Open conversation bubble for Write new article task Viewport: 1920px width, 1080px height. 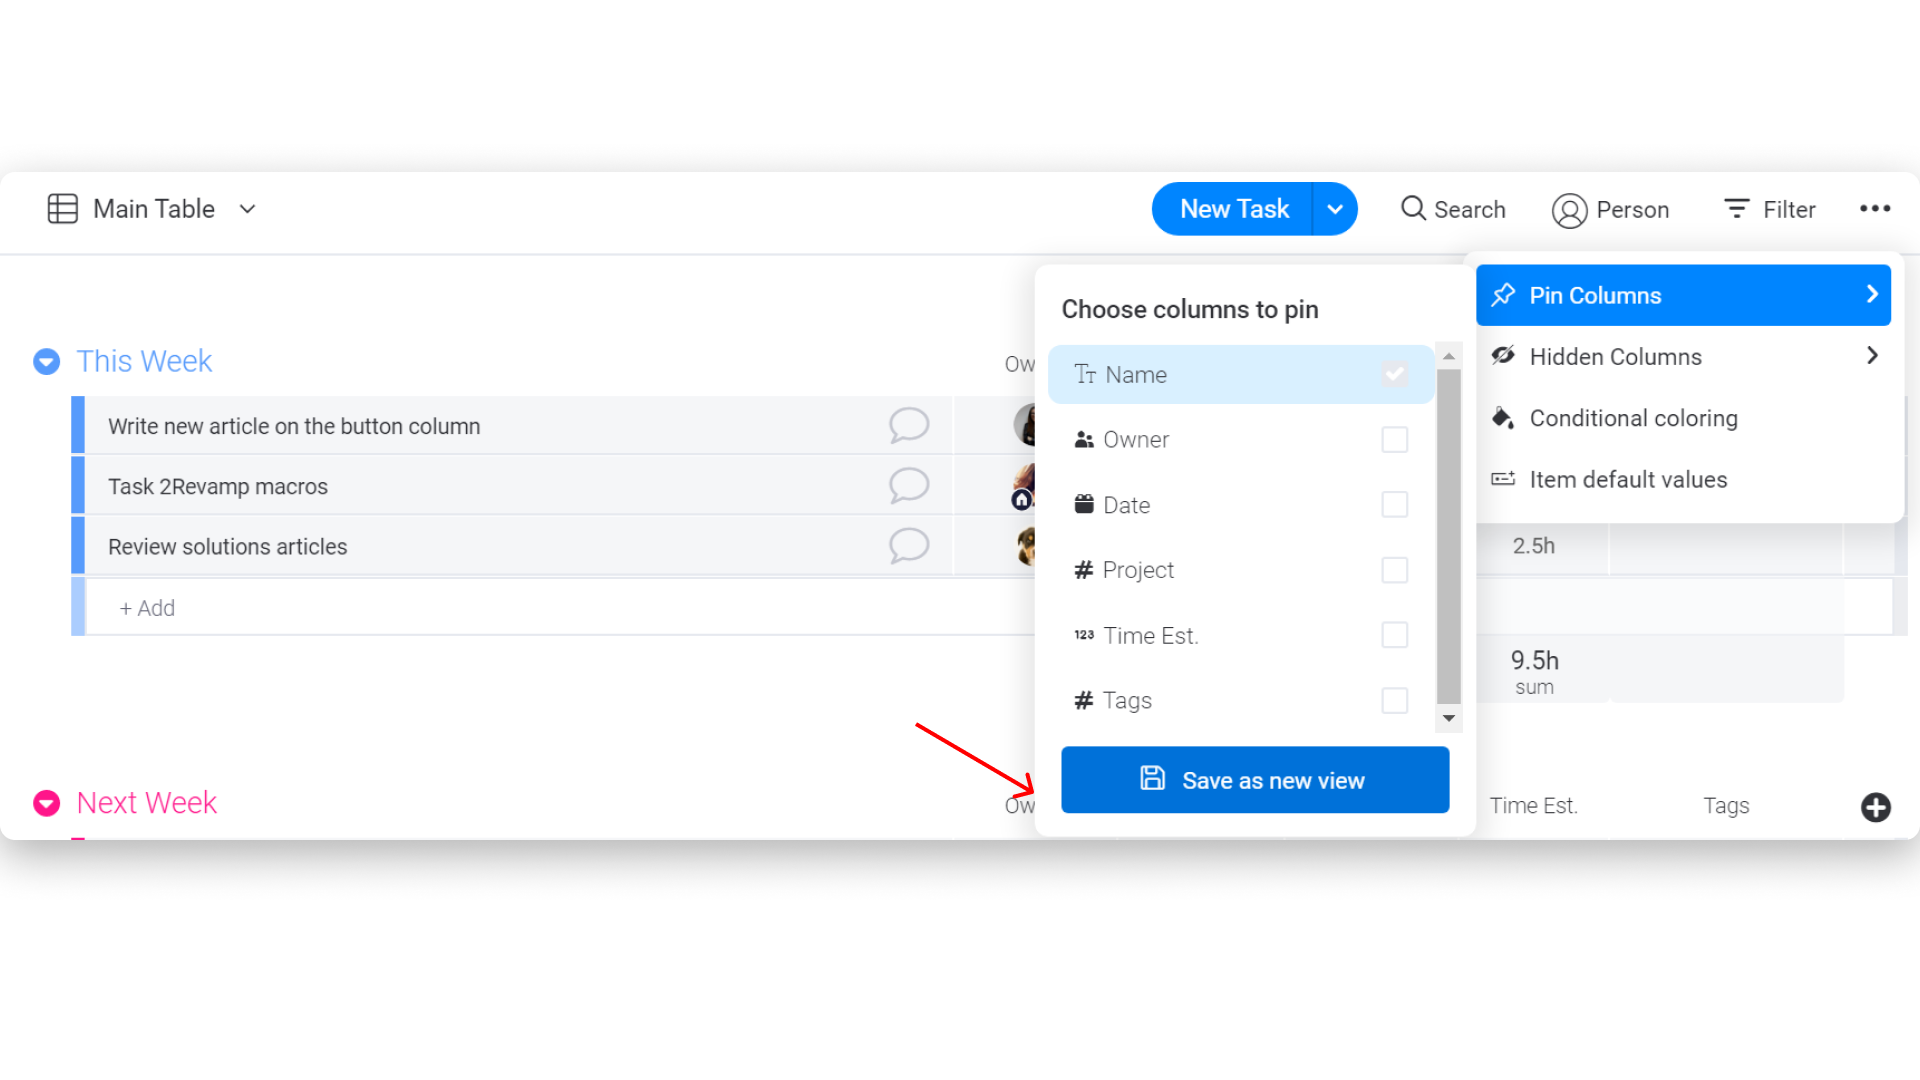pos(909,425)
